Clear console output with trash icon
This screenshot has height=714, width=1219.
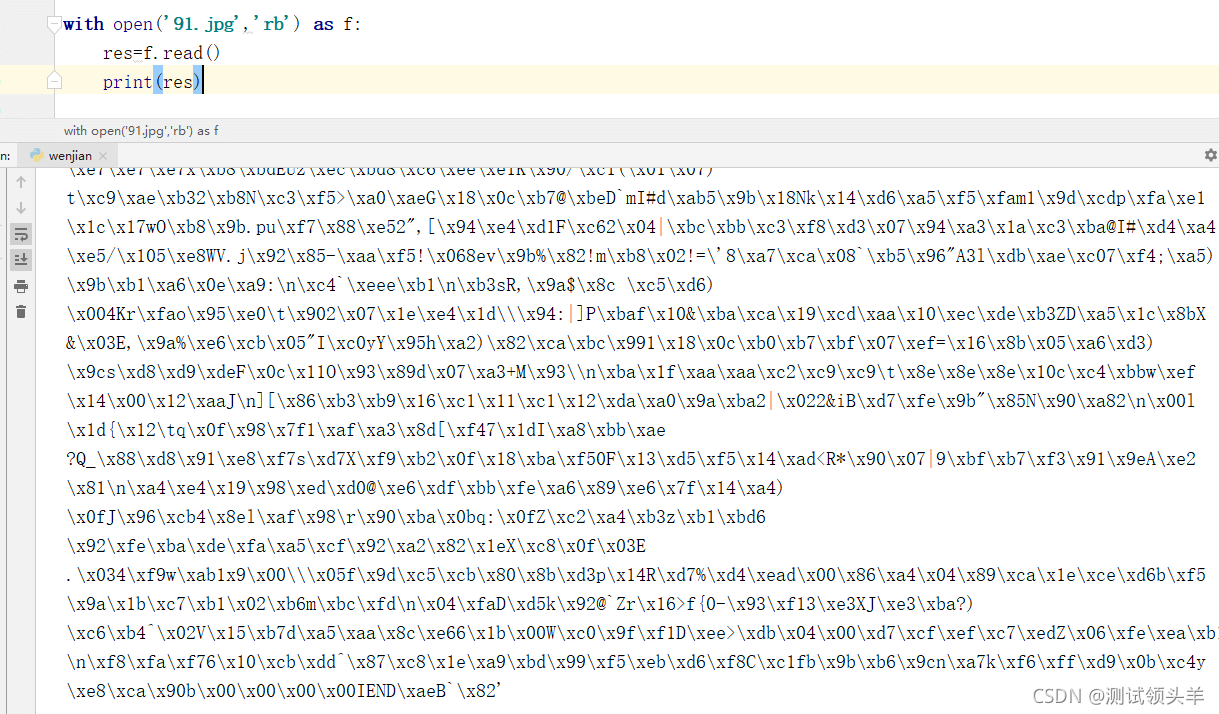(x=21, y=312)
